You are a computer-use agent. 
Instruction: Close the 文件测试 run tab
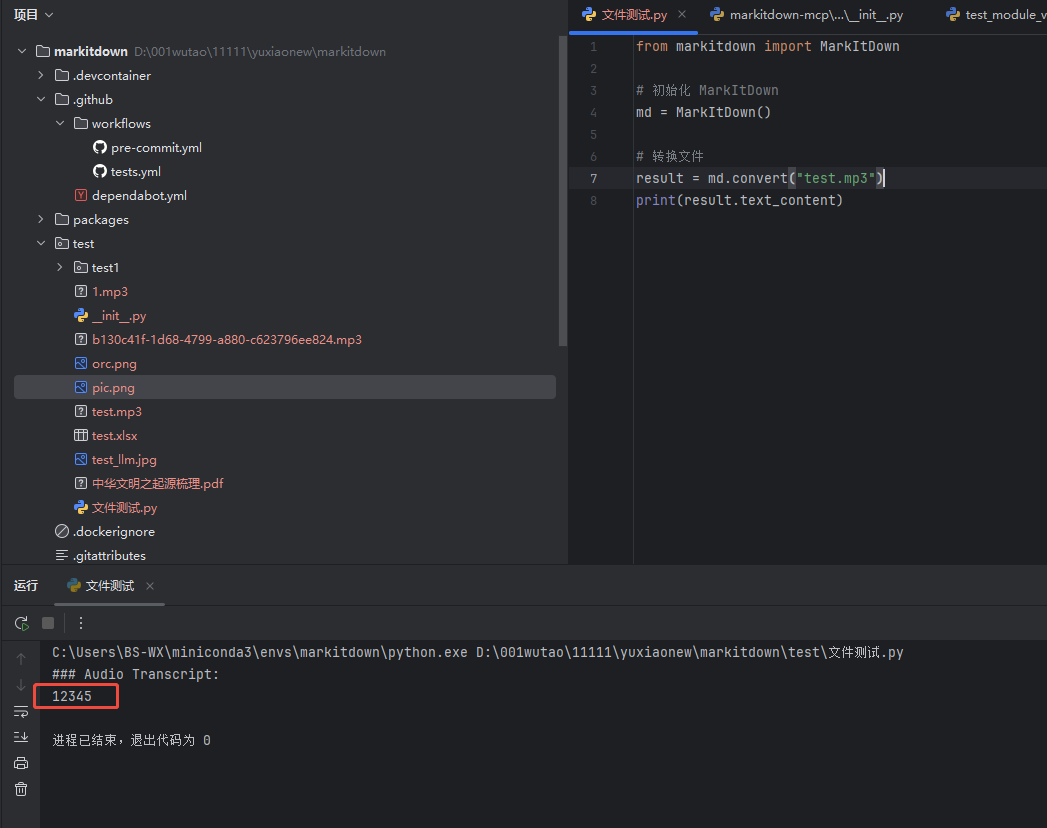tap(150, 586)
